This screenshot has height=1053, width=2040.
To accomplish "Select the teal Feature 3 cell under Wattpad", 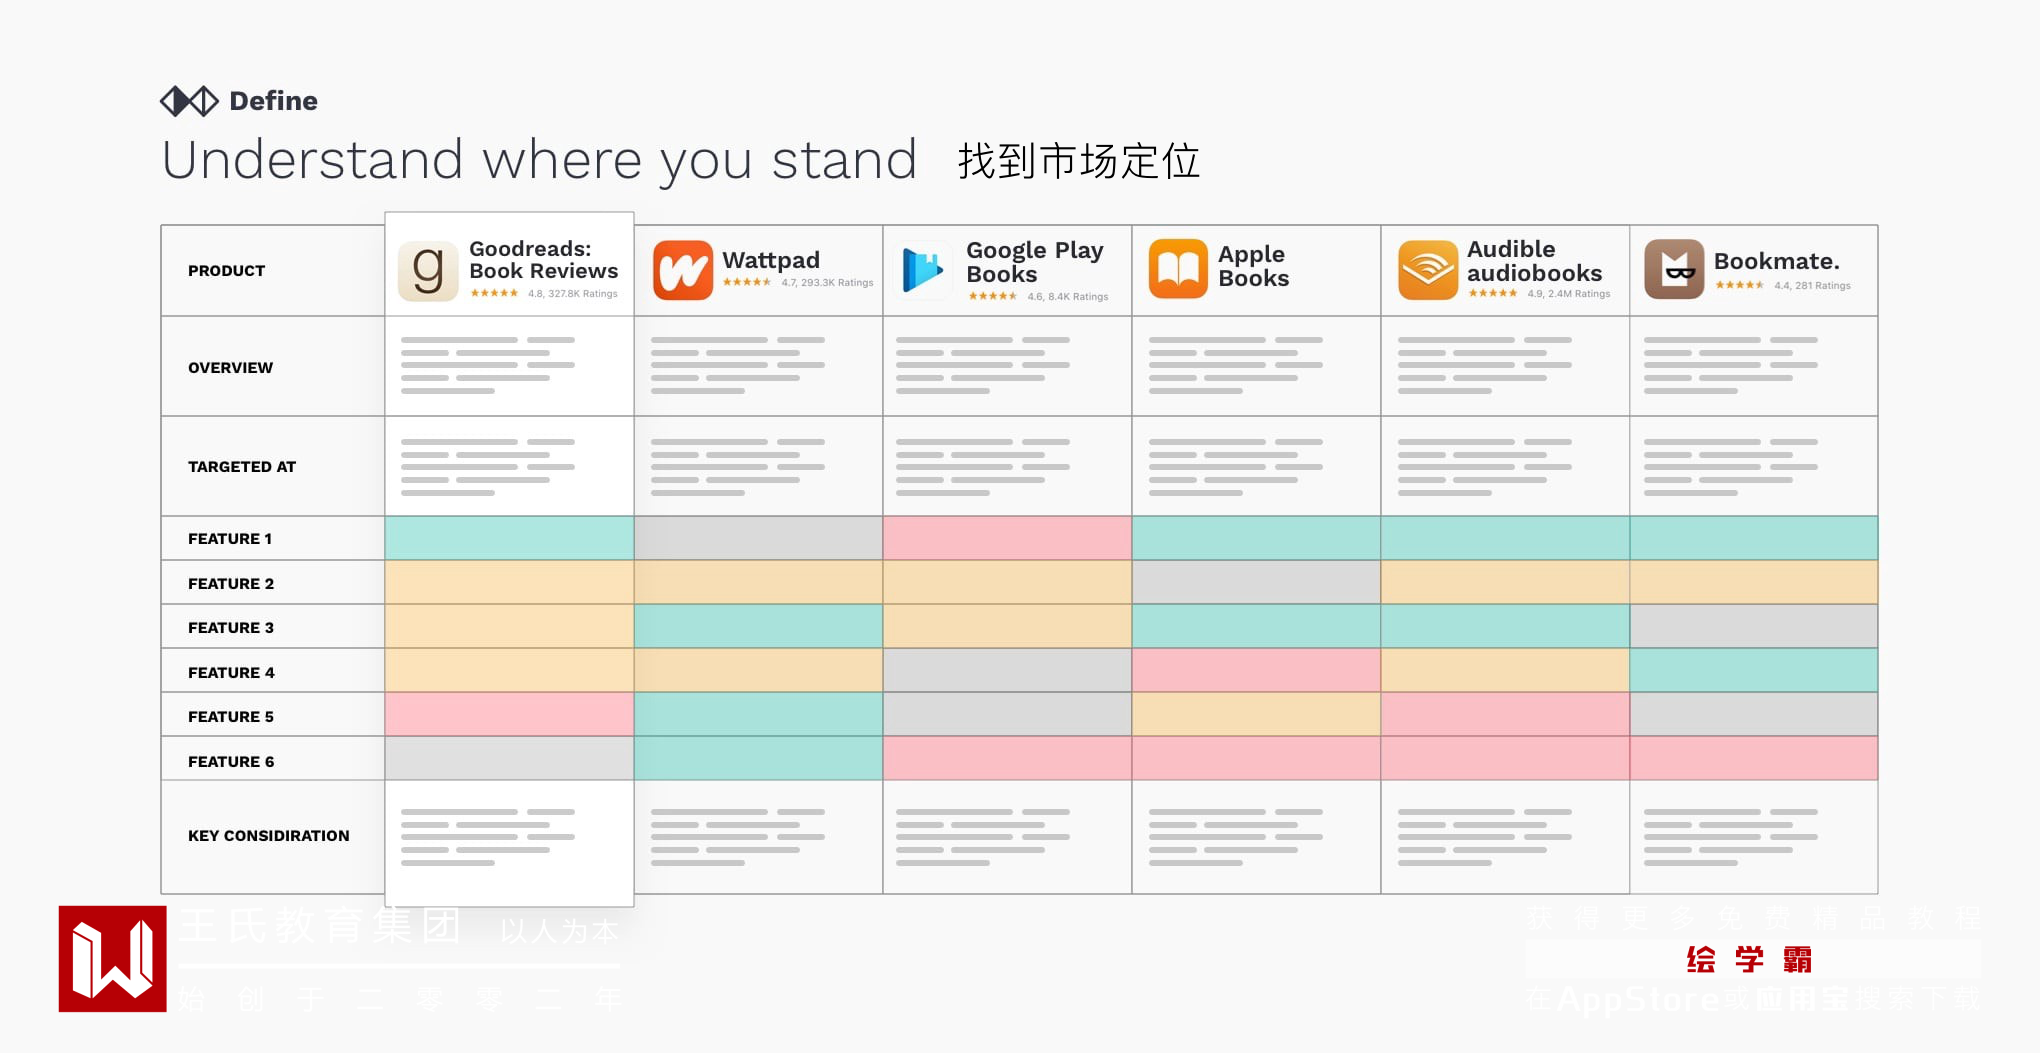I will pyautogui.click(x=758, y=626).
